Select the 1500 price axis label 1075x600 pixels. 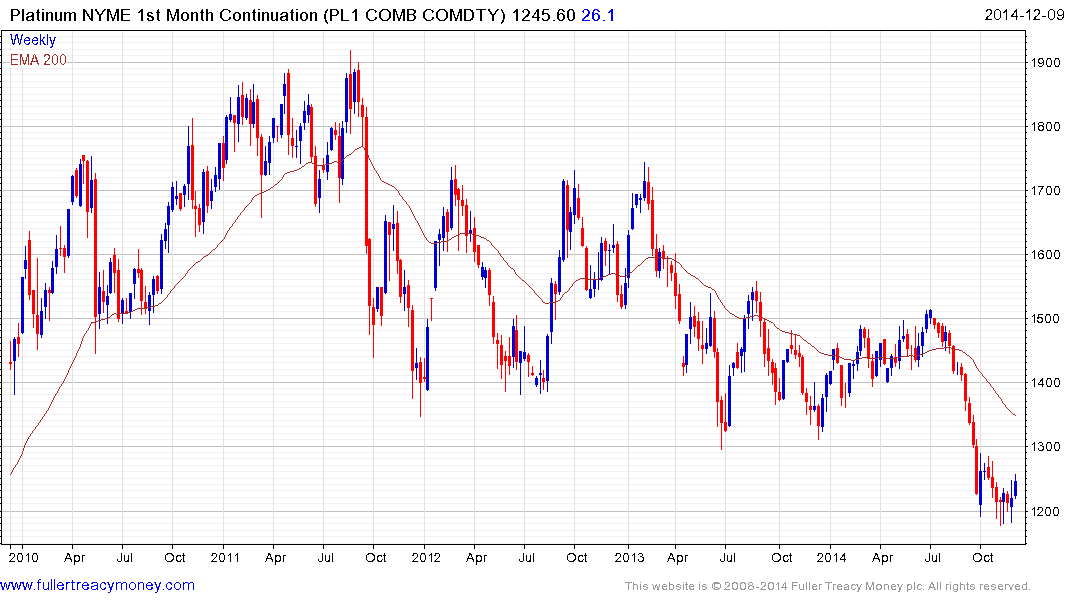pos(1046,318)
